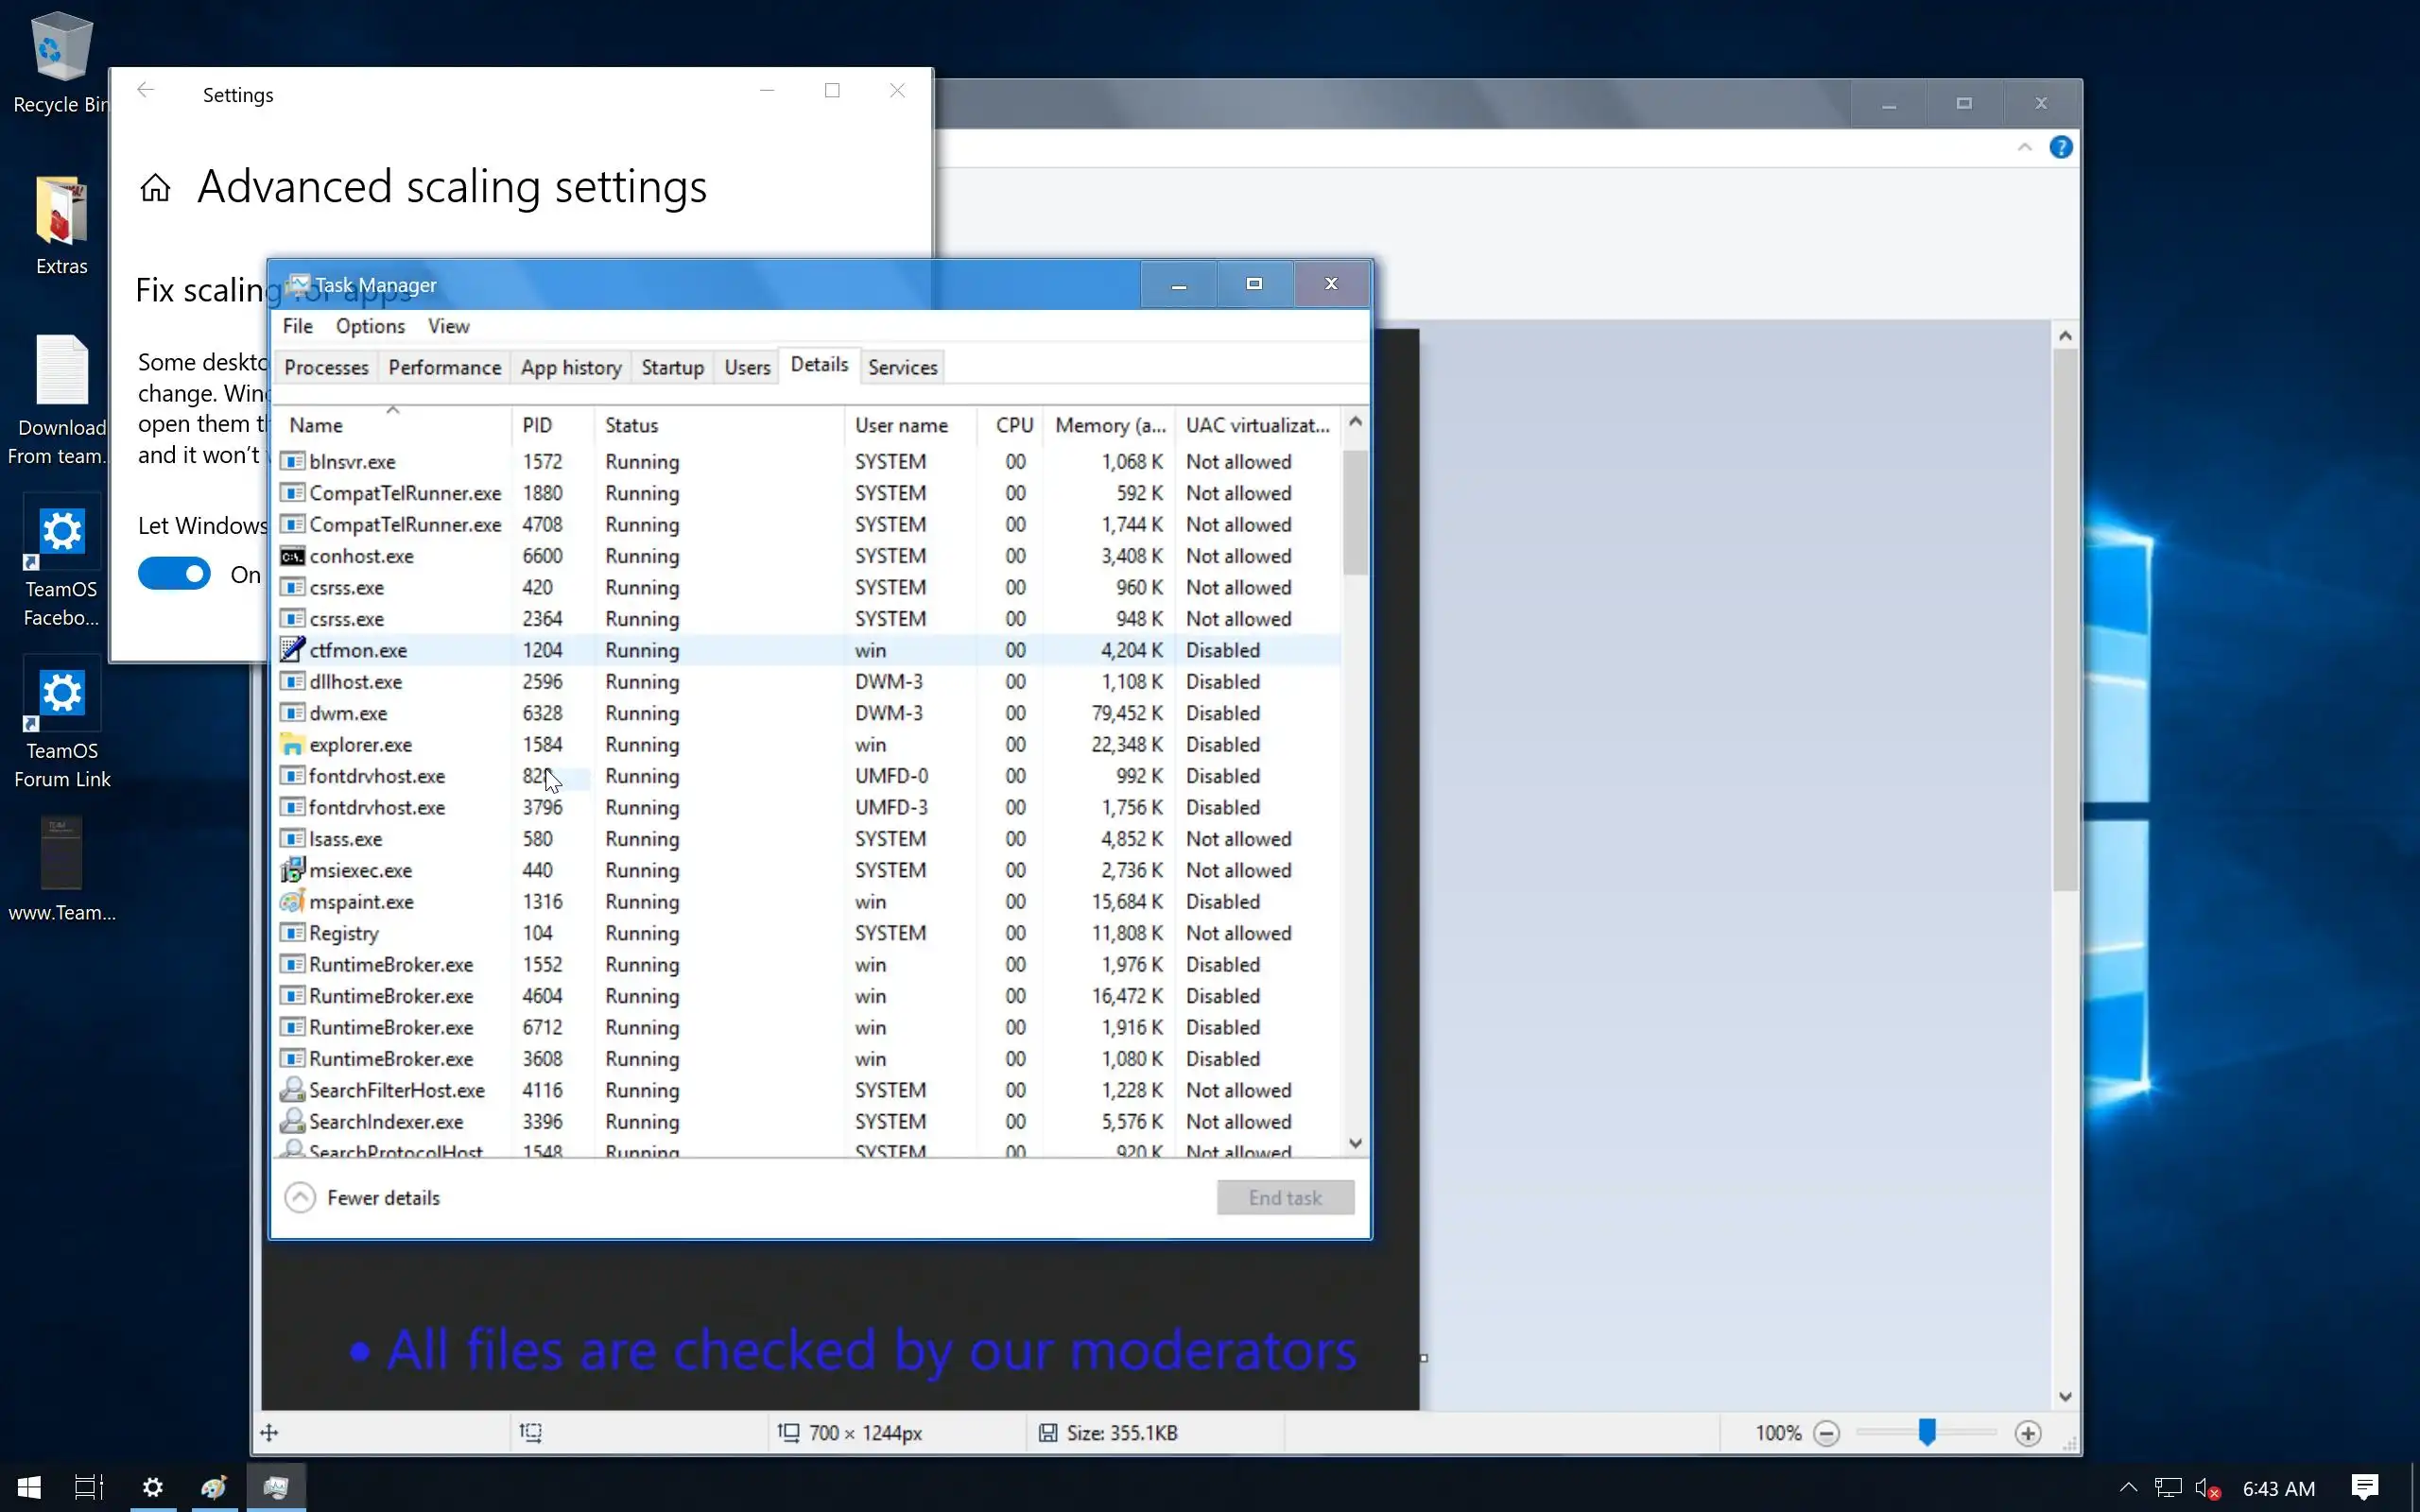The width and height of the screenshot is (2420, 1512).
Task: Show hidden system tray icons
Action: click(x=2128, y=1487)
